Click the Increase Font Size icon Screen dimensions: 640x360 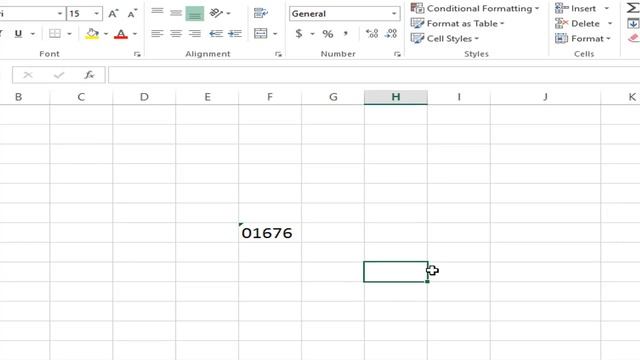(113, 13)
